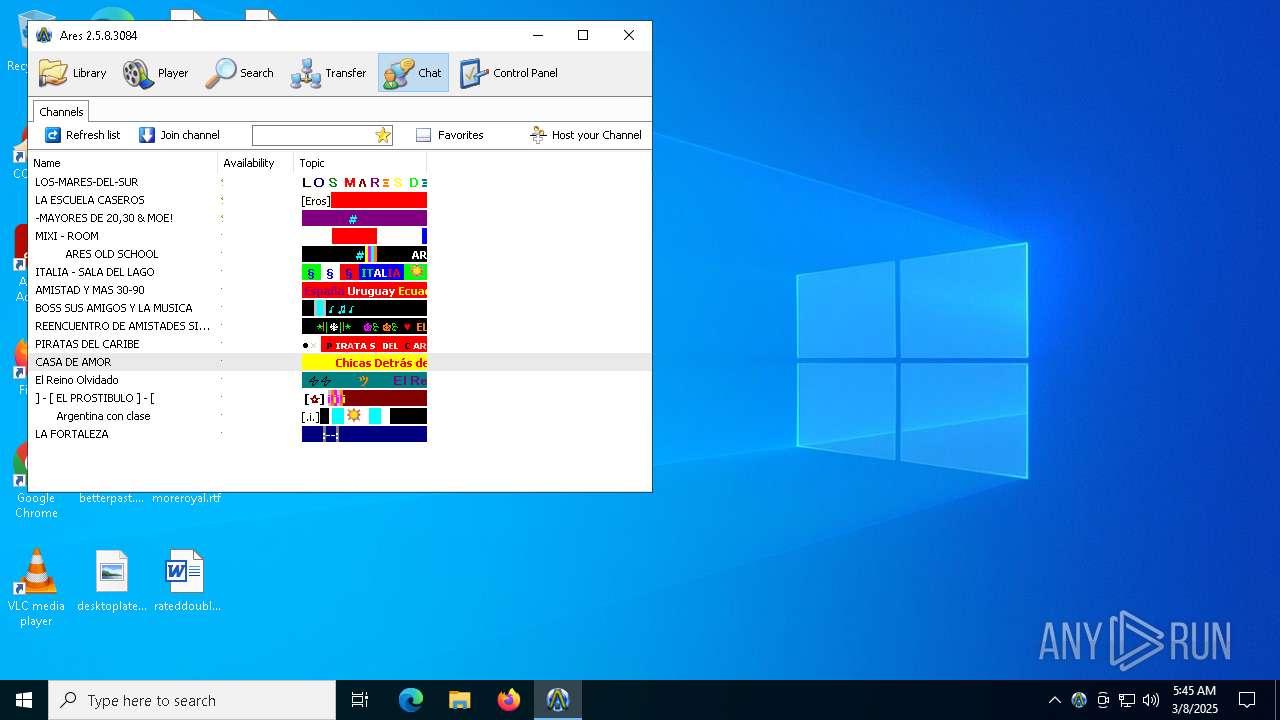Click the taskbar search box

pos(192,700)
